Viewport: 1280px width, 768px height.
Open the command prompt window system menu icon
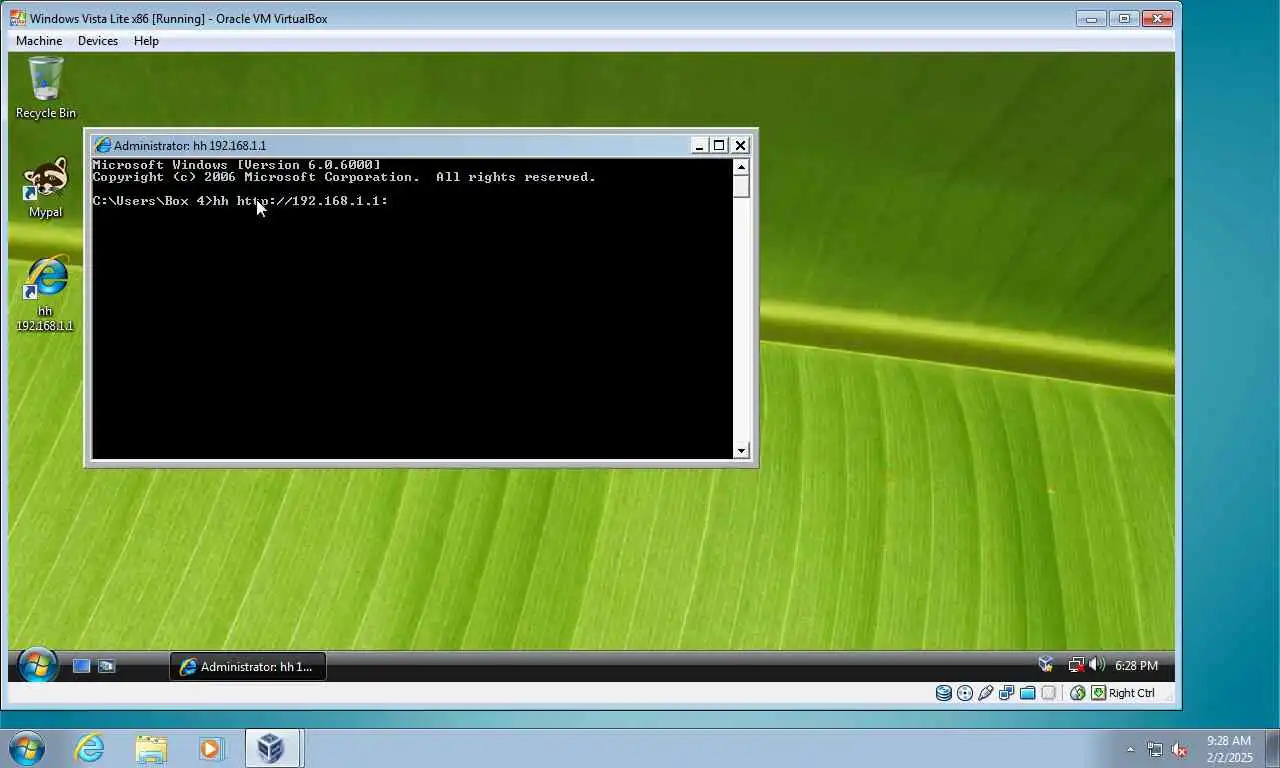pyautogui.click(x=103, y=145)
